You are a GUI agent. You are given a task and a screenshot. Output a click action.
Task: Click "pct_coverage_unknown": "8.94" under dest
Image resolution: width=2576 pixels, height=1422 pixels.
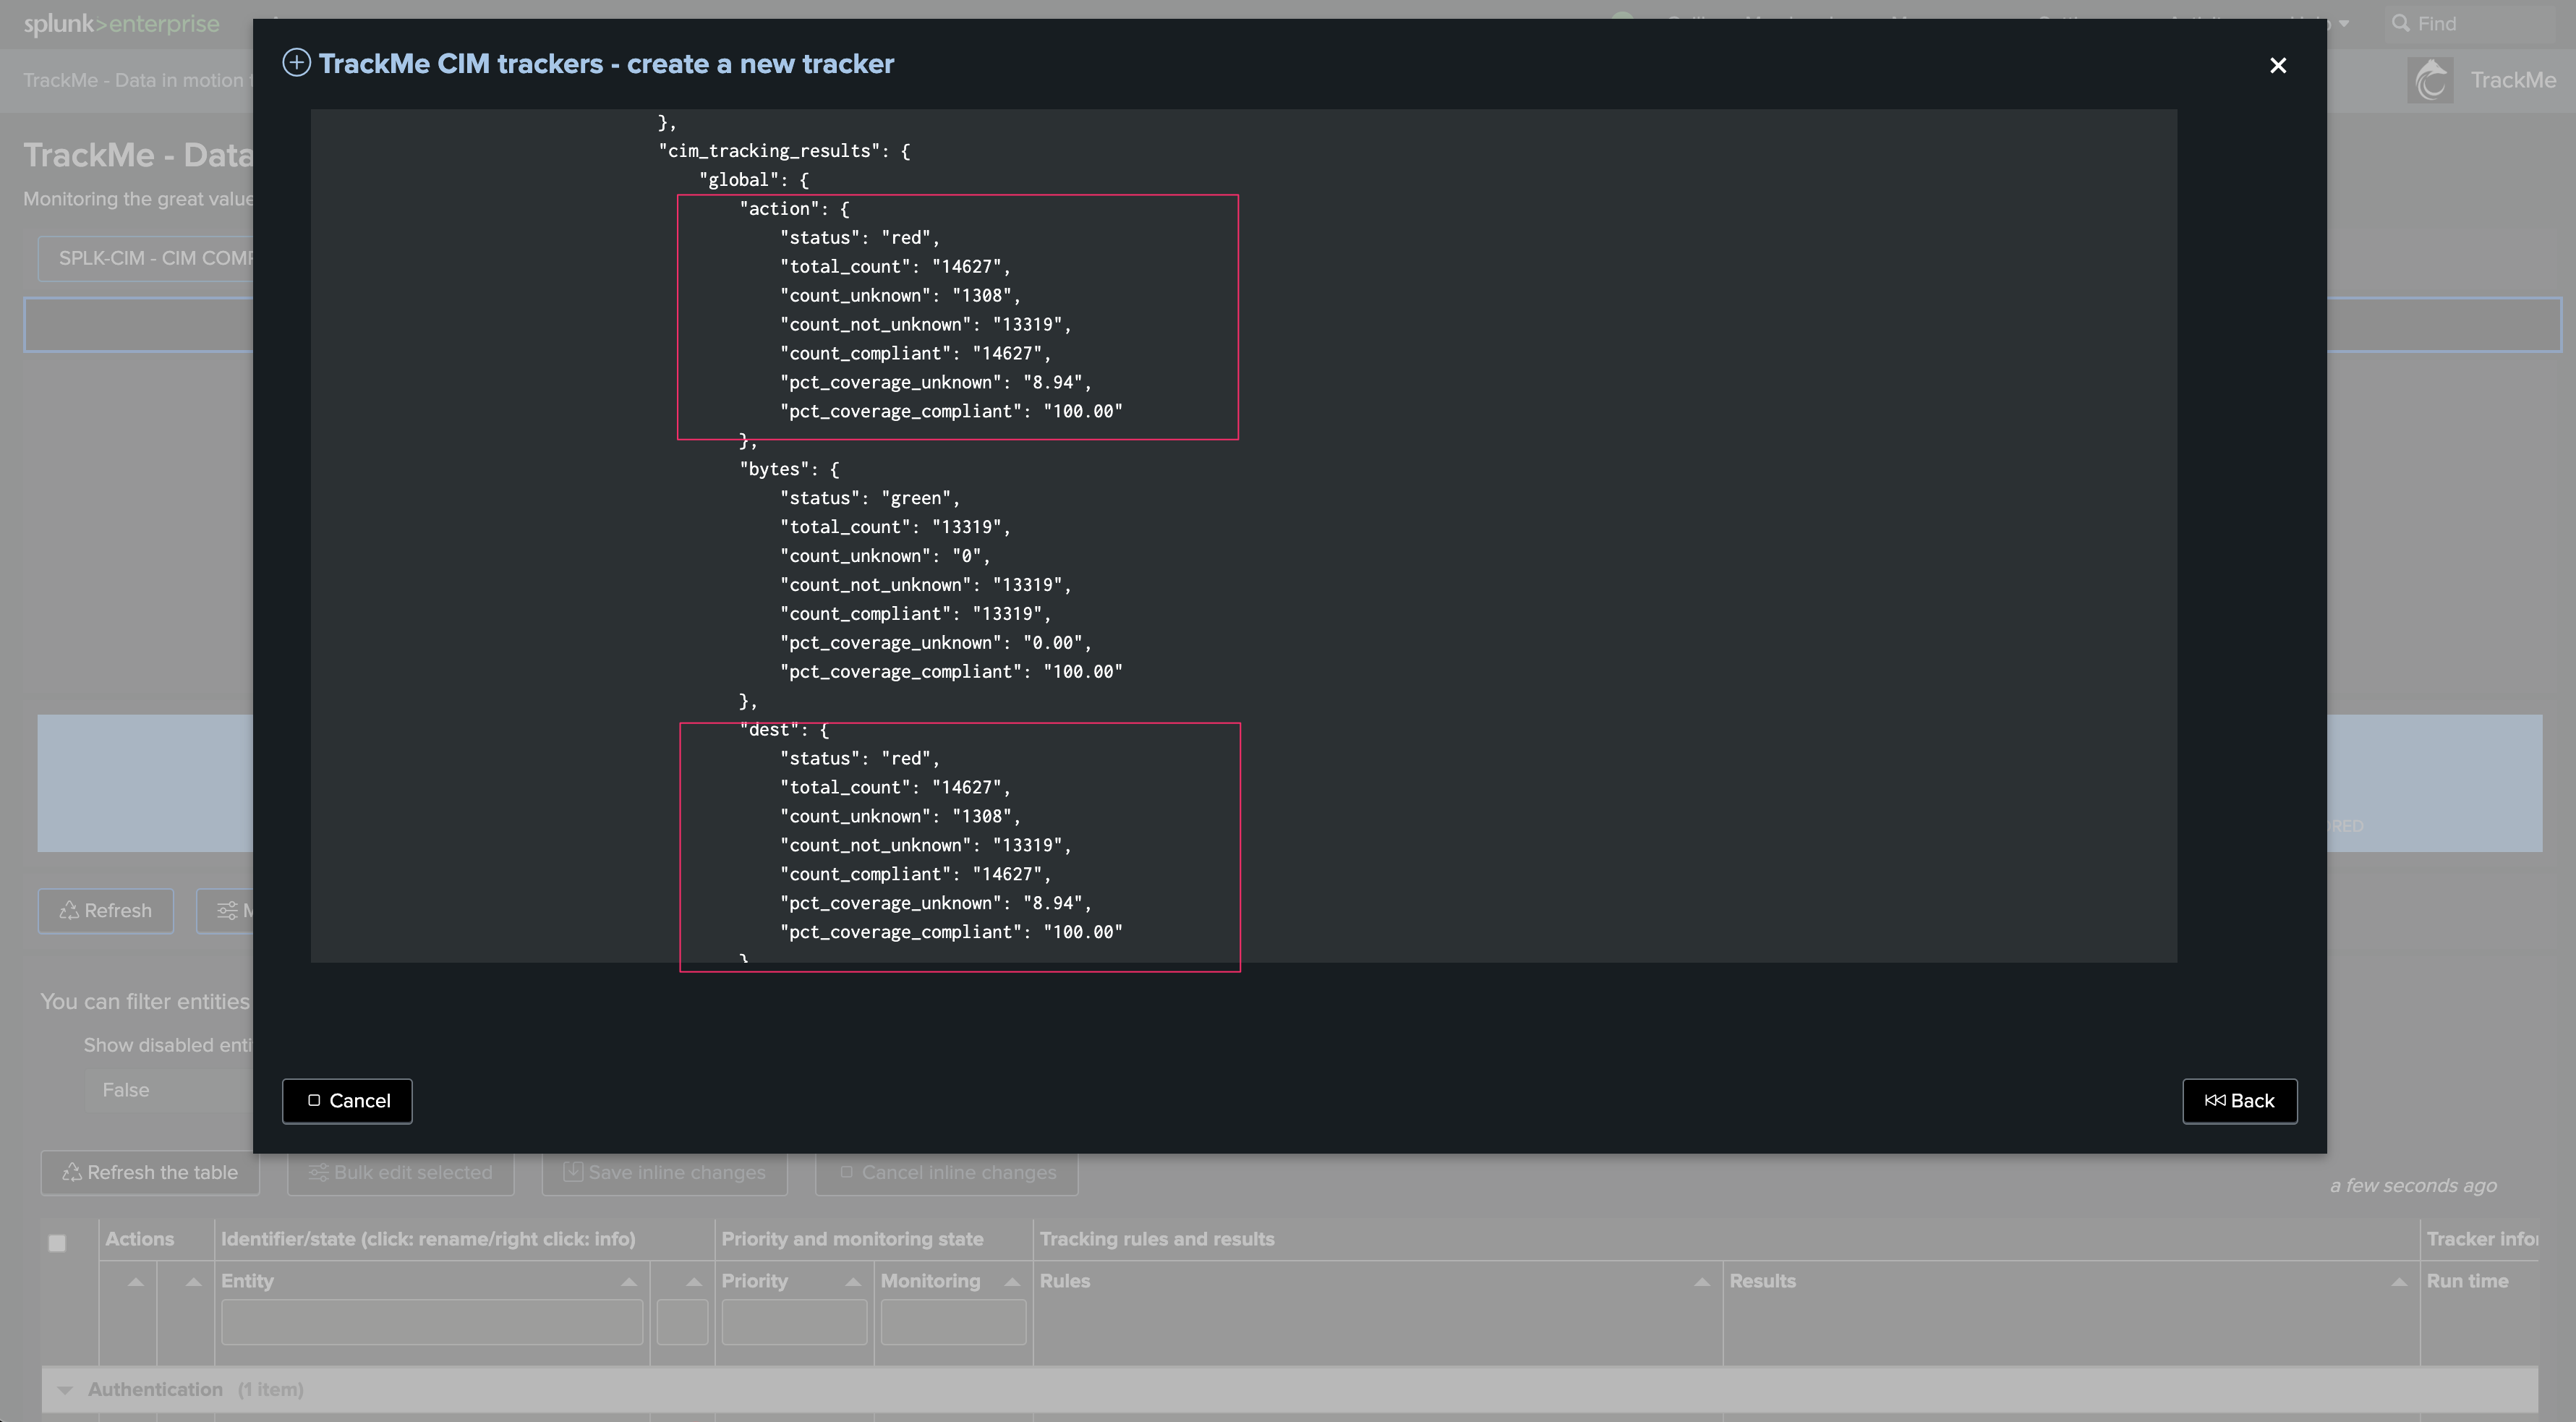pos(936,903)
